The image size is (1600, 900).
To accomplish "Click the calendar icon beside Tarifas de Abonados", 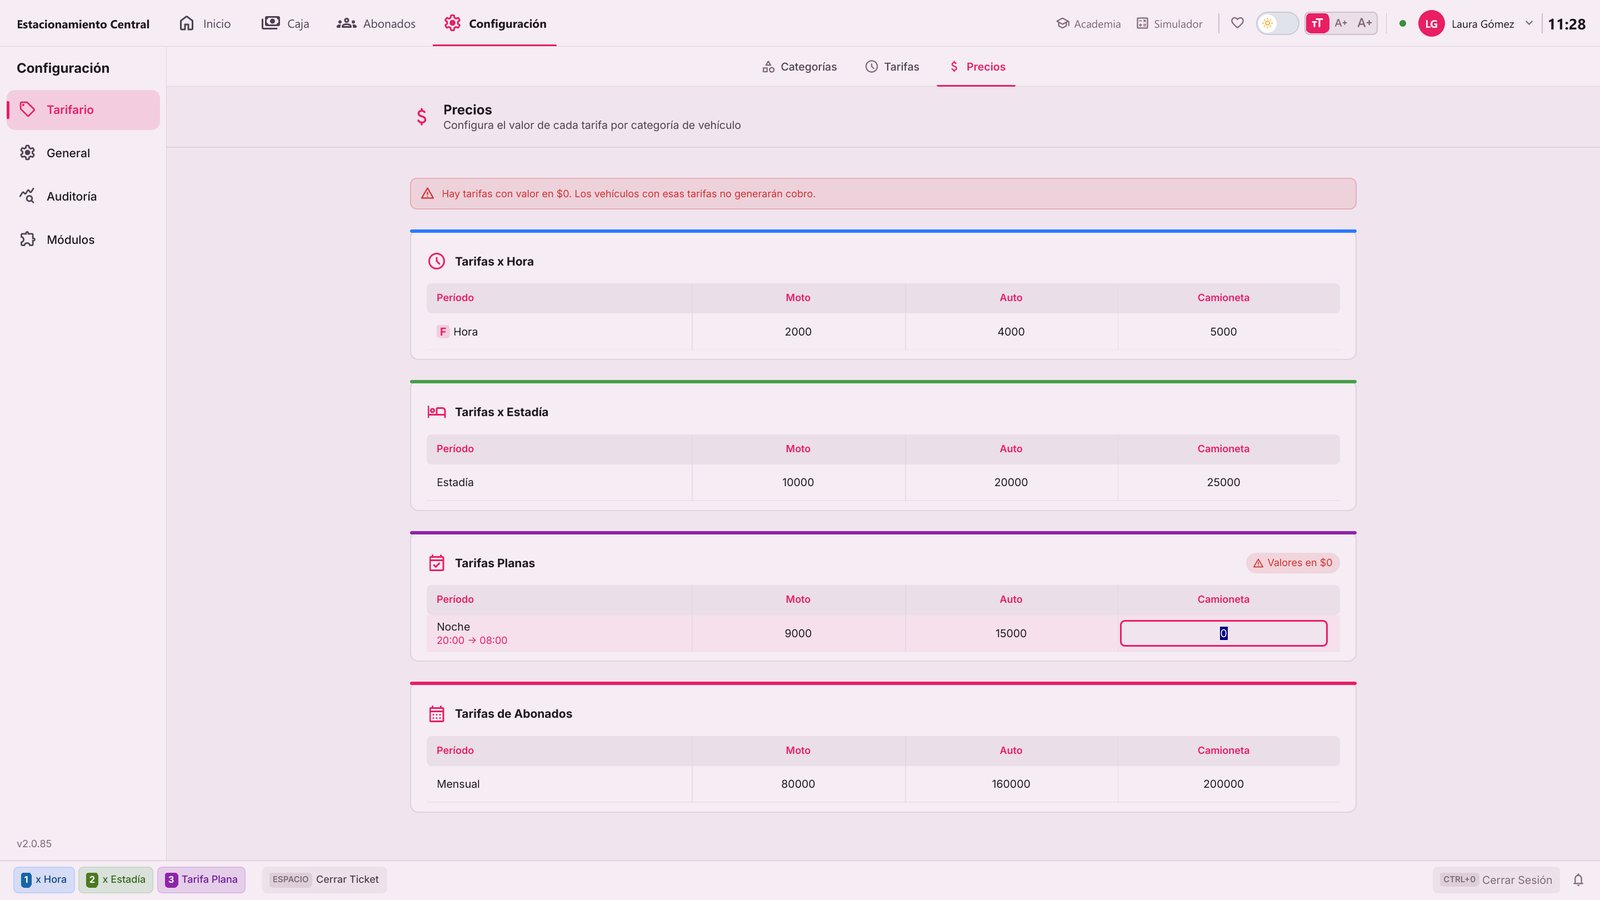I will [x=436, y=714].
